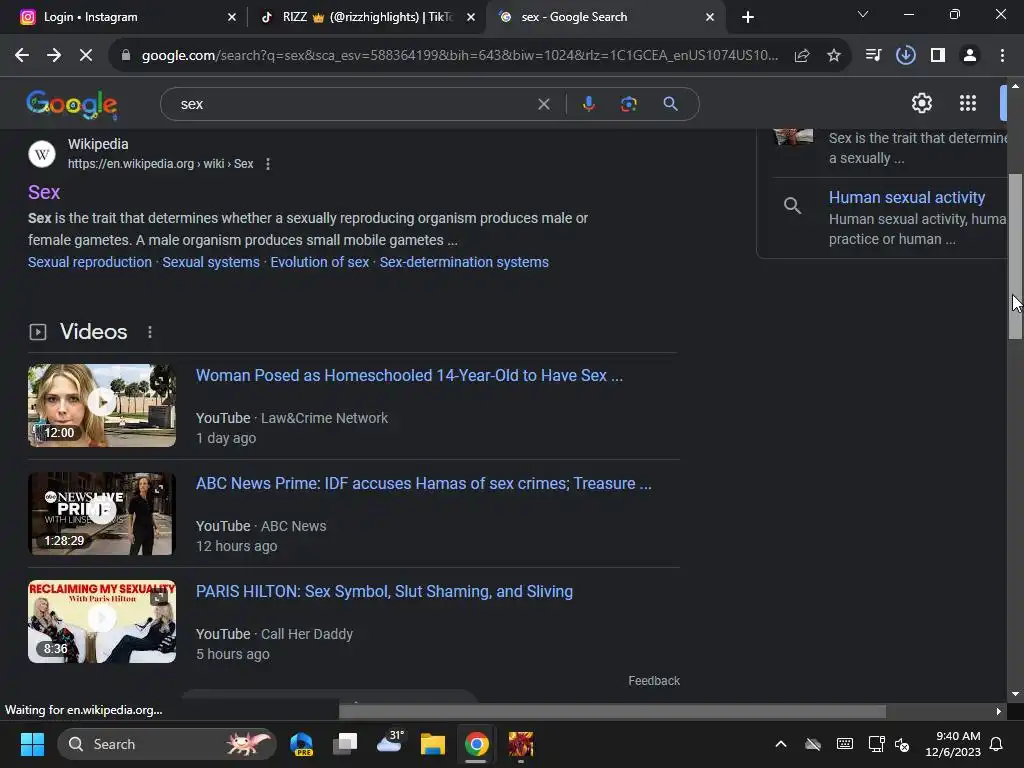This screenshot has height=768, width=1024.
Task: Open the media control icon in toolbar
Action: (873, 56)
